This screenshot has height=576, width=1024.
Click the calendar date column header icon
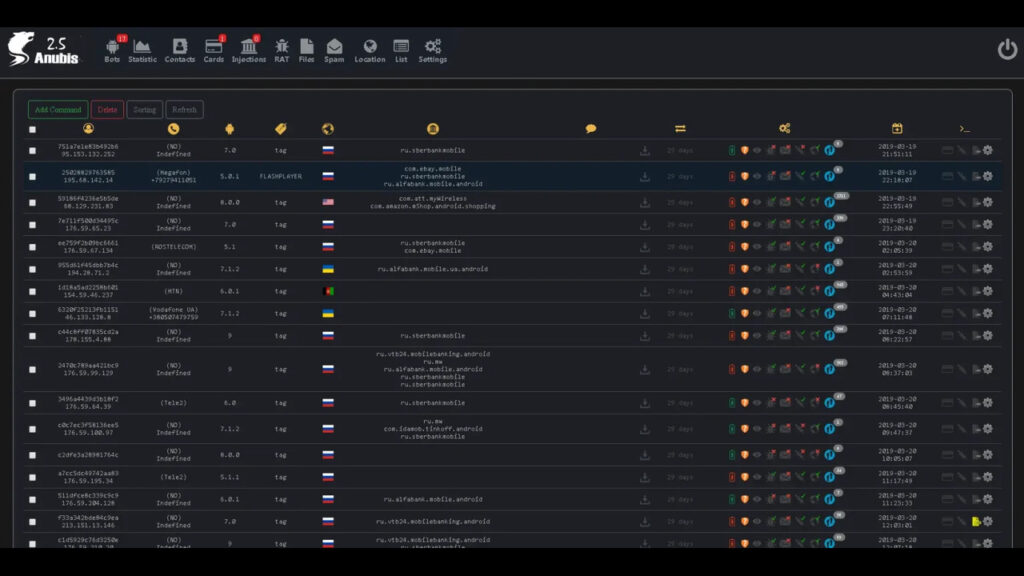point(897,129)
